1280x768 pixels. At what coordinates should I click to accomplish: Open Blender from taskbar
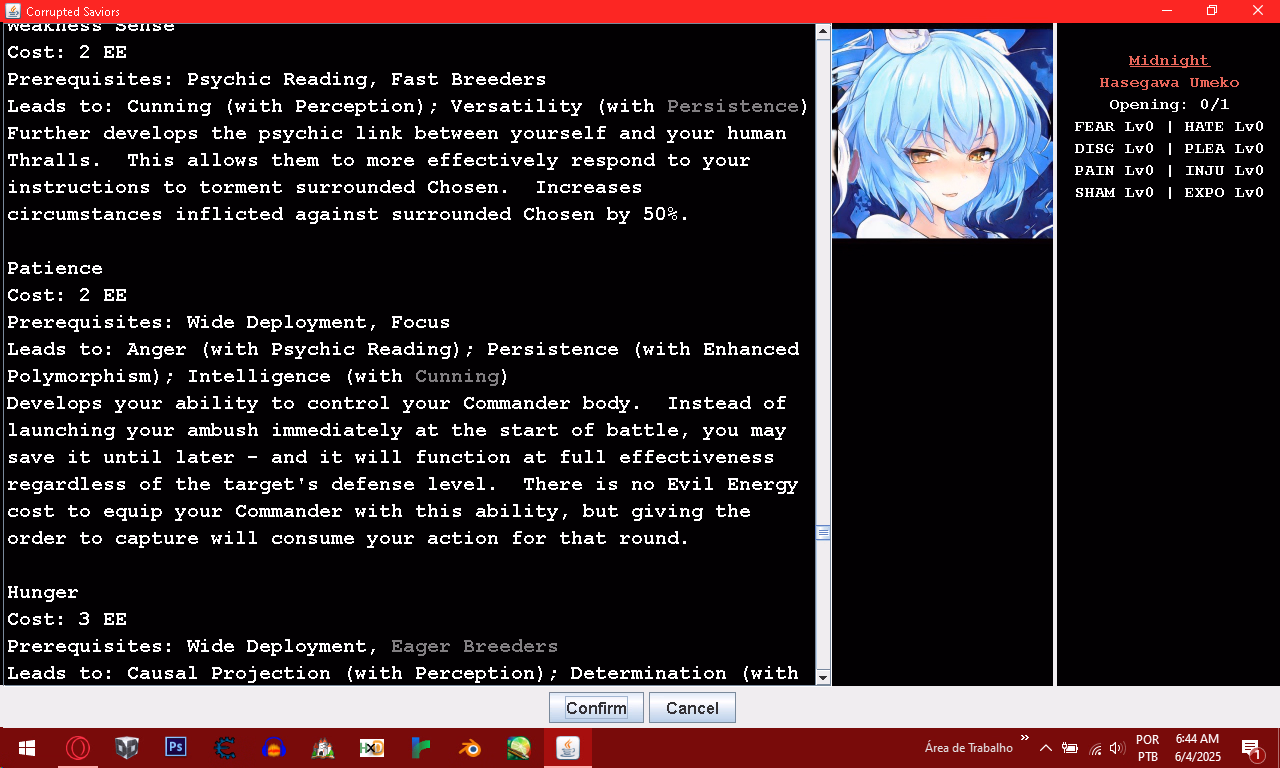[470, 748]
